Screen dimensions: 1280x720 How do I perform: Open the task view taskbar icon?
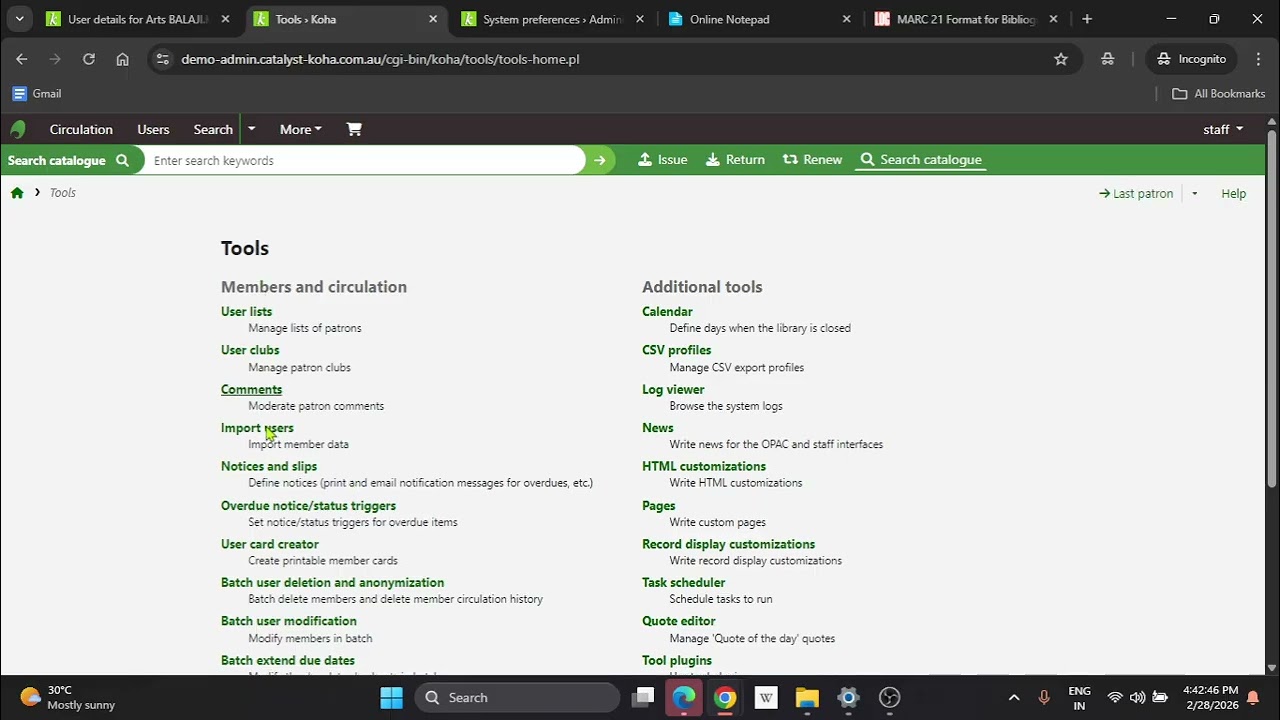click(x=643, y=697)
